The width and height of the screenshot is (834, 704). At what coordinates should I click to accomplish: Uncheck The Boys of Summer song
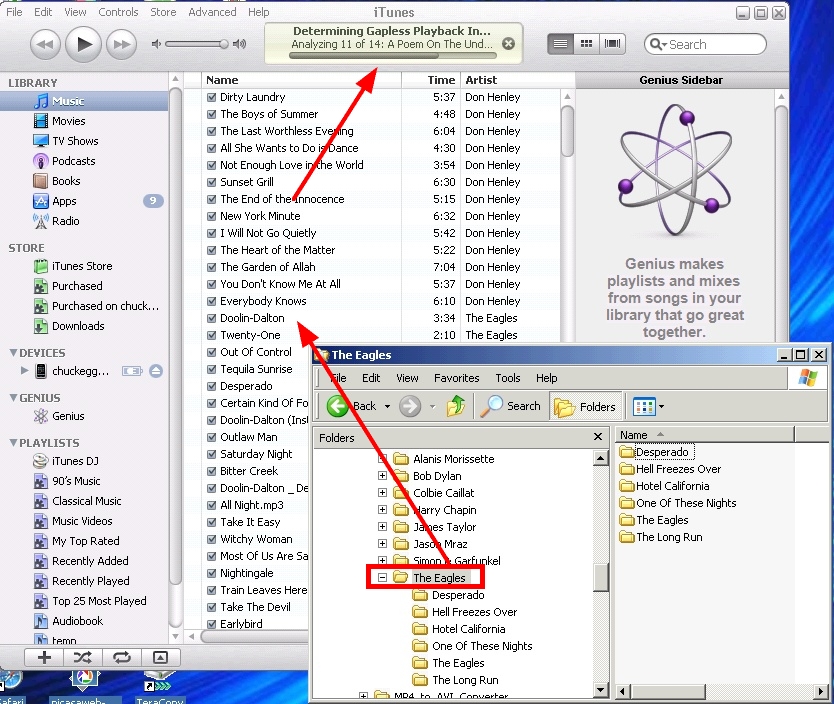(211, 114)
